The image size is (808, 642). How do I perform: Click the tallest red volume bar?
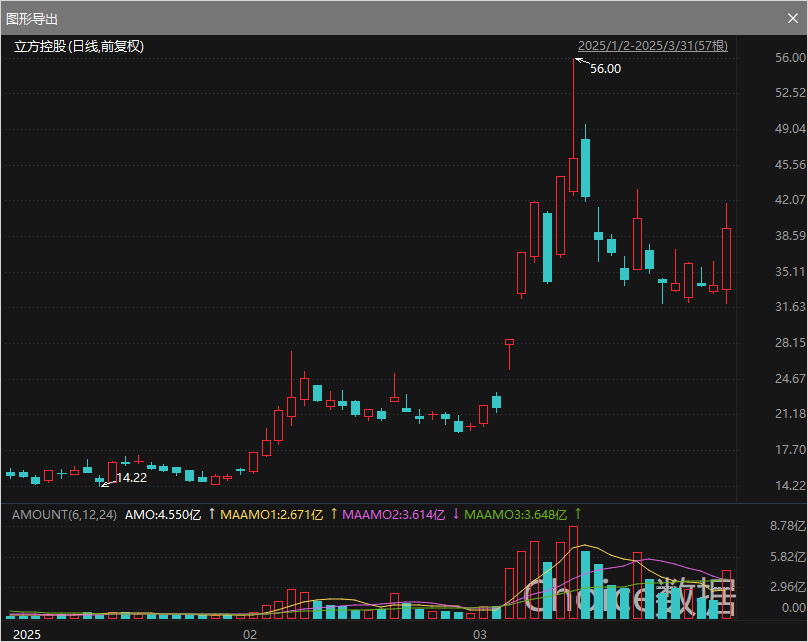574,572
